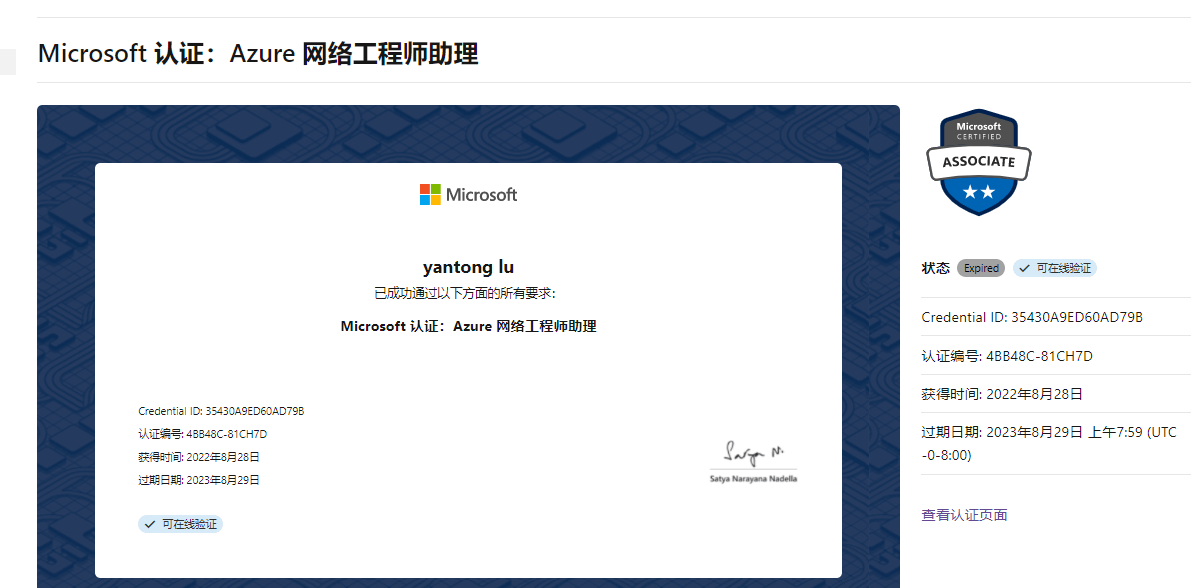The width and height of the screenshot is (1191, 588).
Task: Click the checkmark icon in the certificate's 可在线验证 badge
Action: coord(150,524)
